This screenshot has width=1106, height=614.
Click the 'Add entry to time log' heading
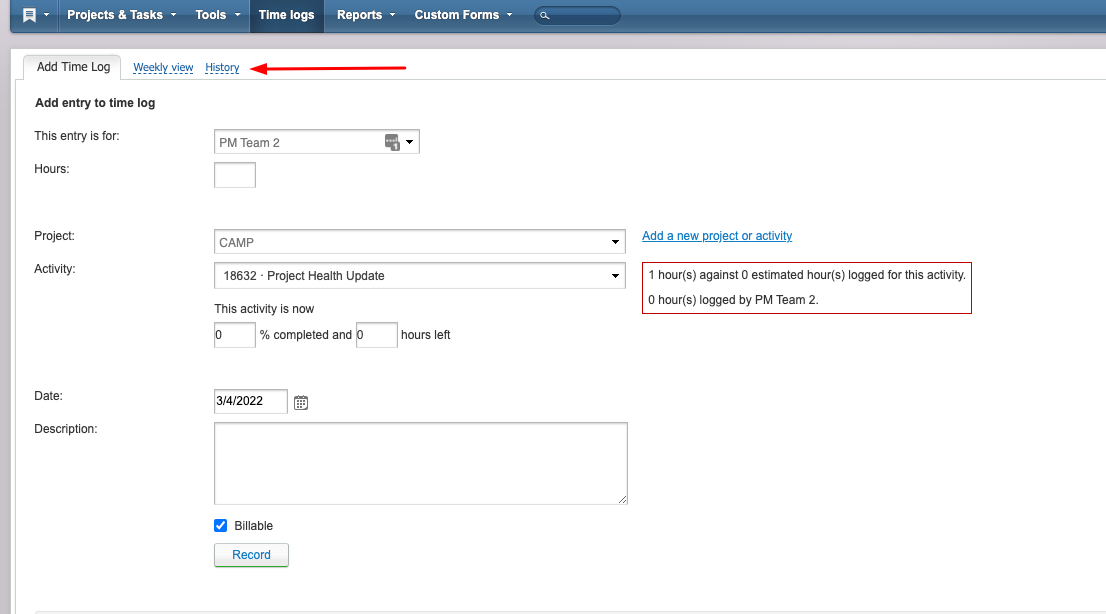95,103
